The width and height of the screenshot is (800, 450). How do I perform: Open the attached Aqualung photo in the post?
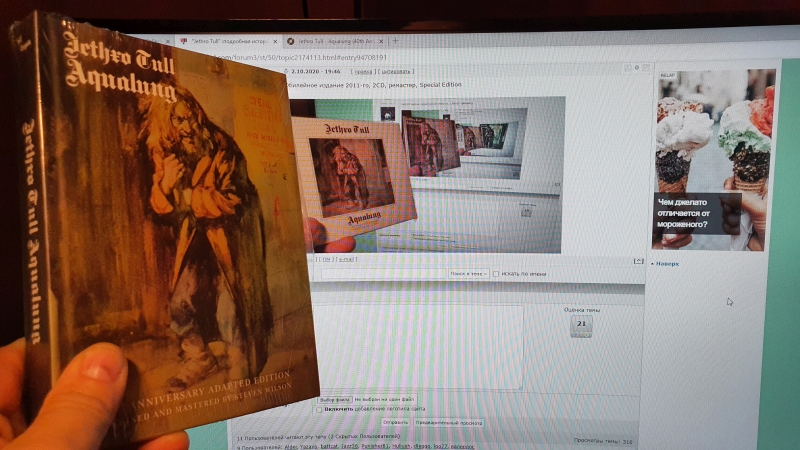428,174
